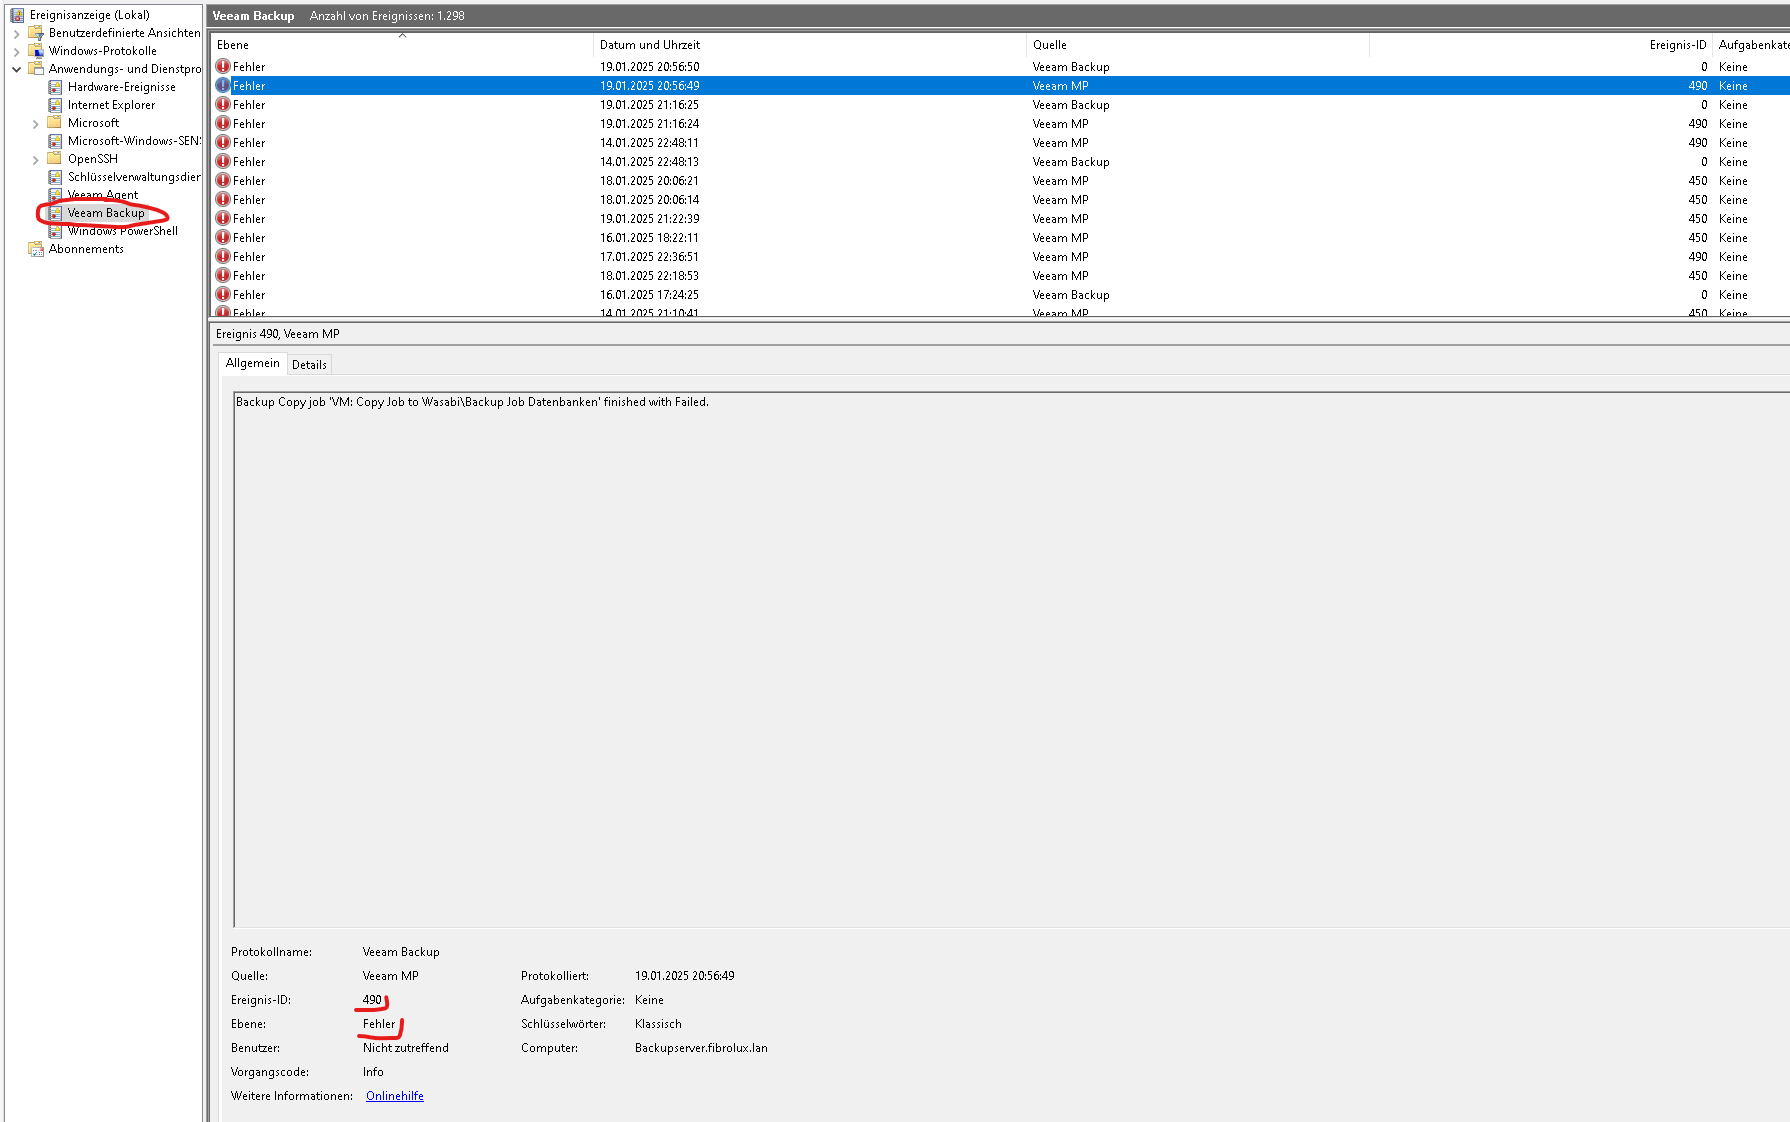
Task: Click date cell 14.01.2025 22:48:11
Action: pyautogui.click(x=650, y=143)
